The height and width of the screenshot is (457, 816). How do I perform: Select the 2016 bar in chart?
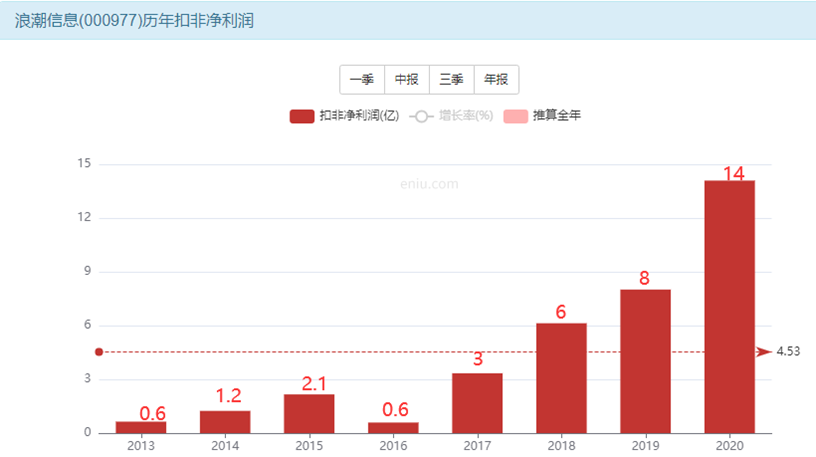click(393, 428)
